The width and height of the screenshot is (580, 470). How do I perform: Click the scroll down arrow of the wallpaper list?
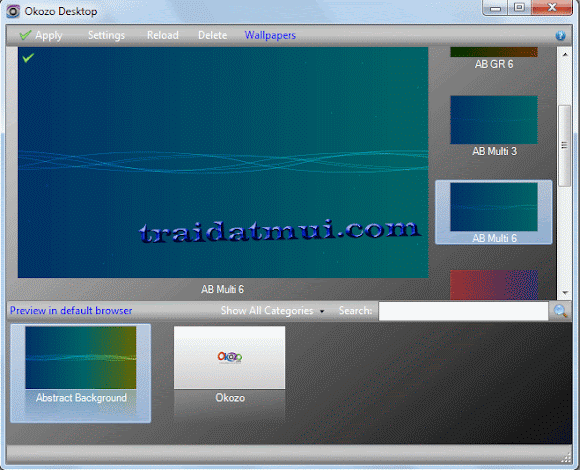point(565,293)
